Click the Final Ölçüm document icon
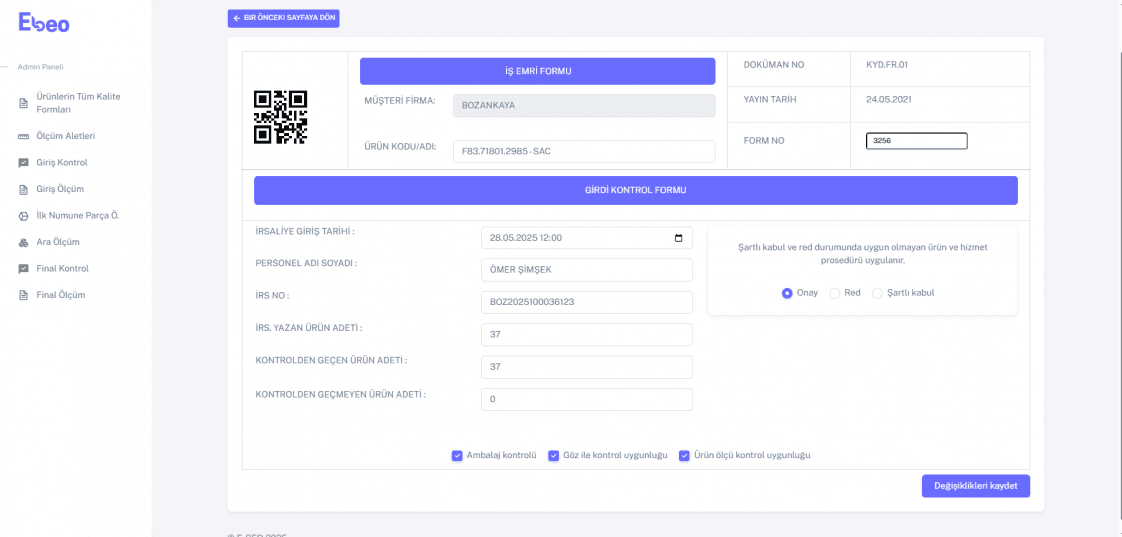 click(x=23, y=295)
